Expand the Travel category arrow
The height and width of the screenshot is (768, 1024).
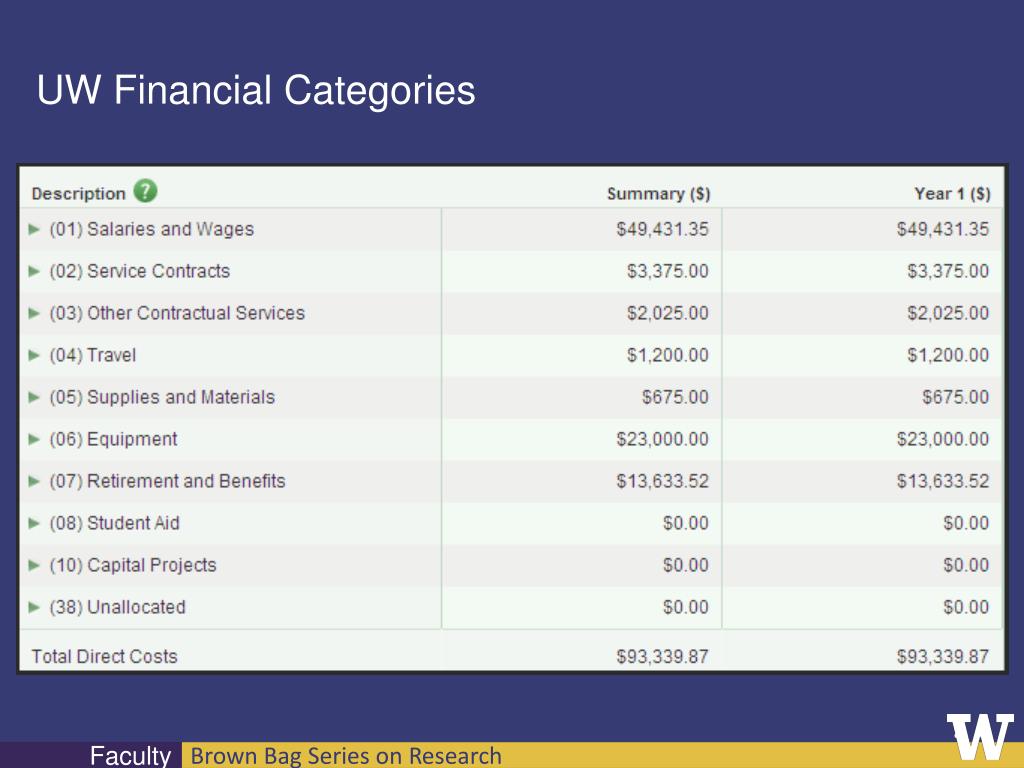point(35,355)
